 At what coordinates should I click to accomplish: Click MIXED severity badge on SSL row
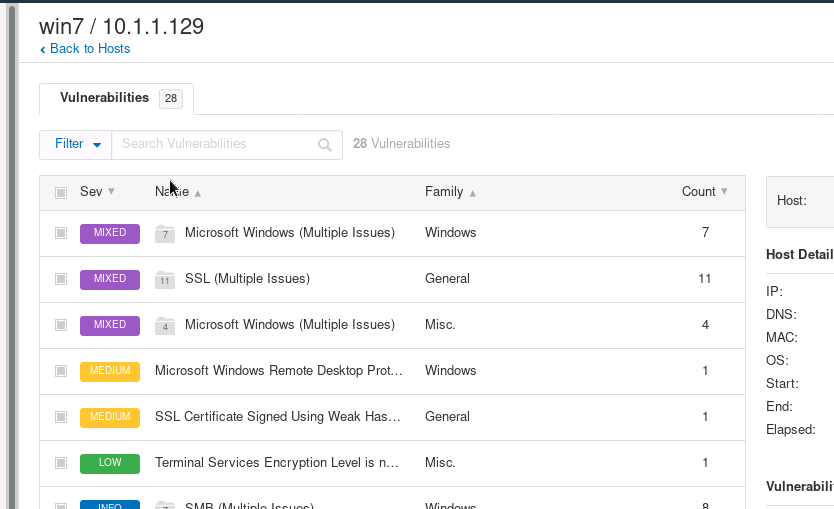(x=110, y=279)
